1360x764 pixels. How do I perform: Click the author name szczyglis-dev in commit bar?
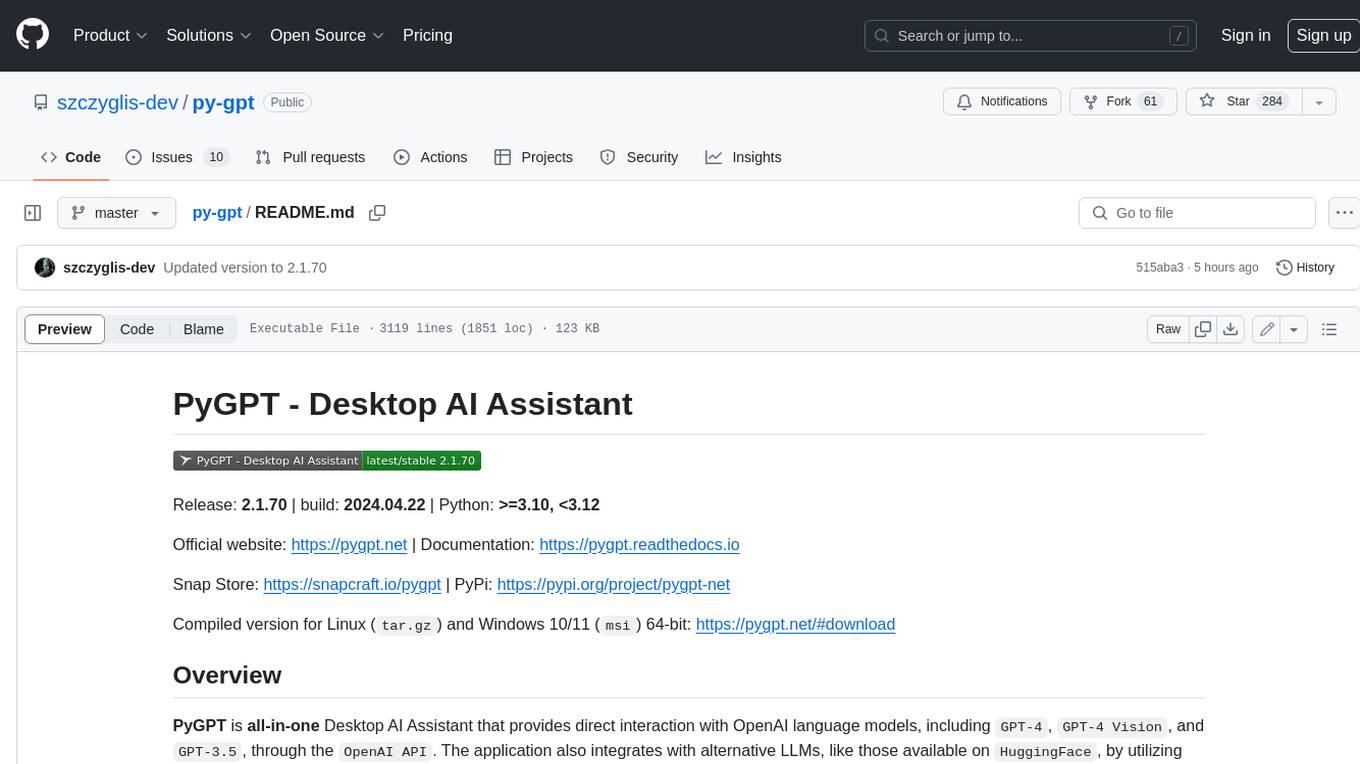(109, 268)
